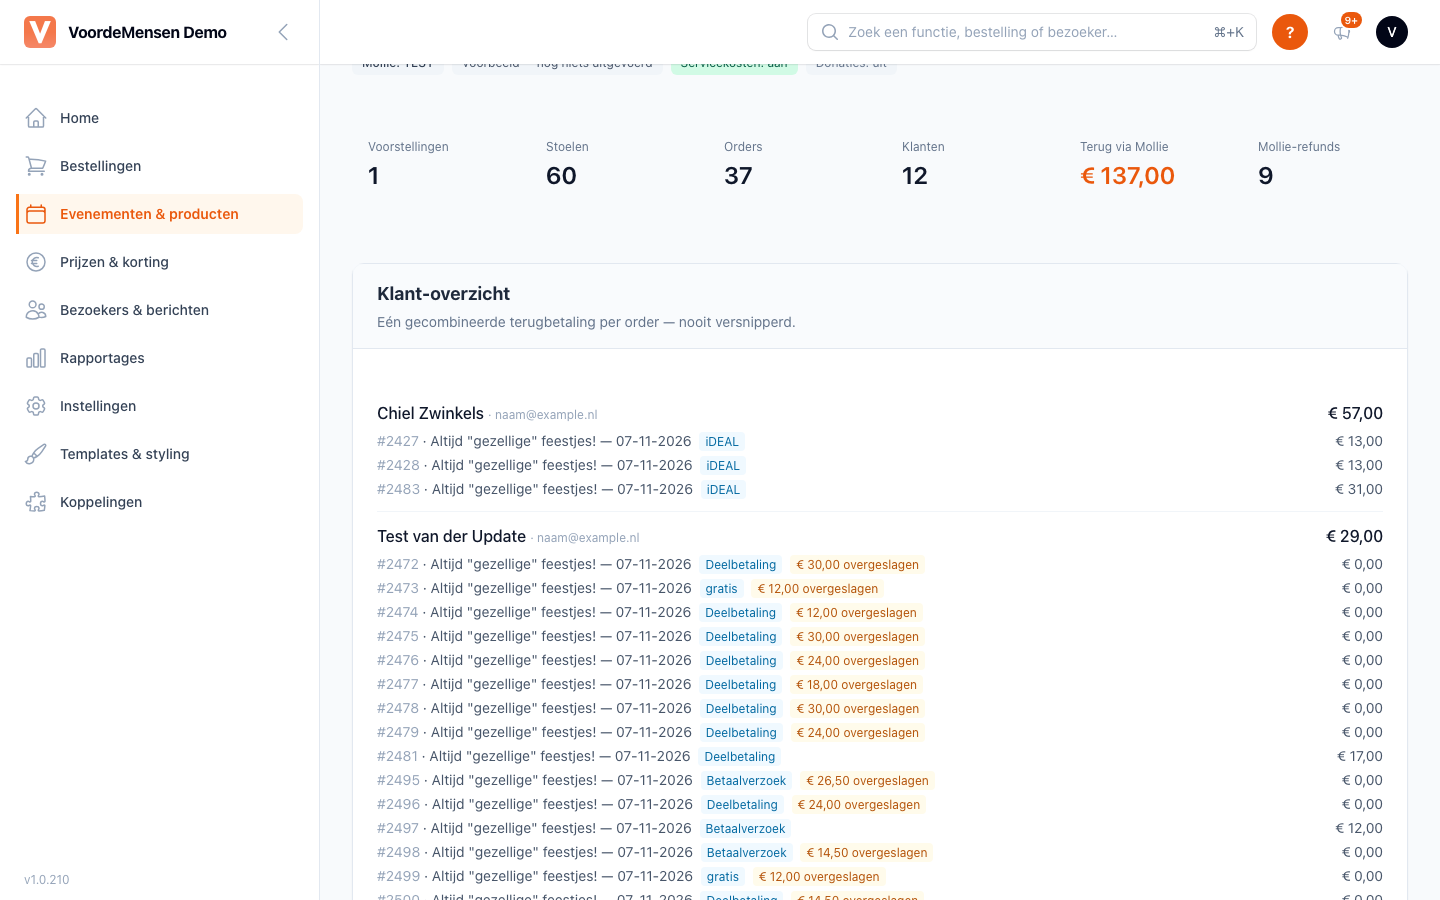Image resolution: width=1440 pixels, height=900 pixels.
Task: Click the iDEAL badge on order #2428
Action: (723, 466)
